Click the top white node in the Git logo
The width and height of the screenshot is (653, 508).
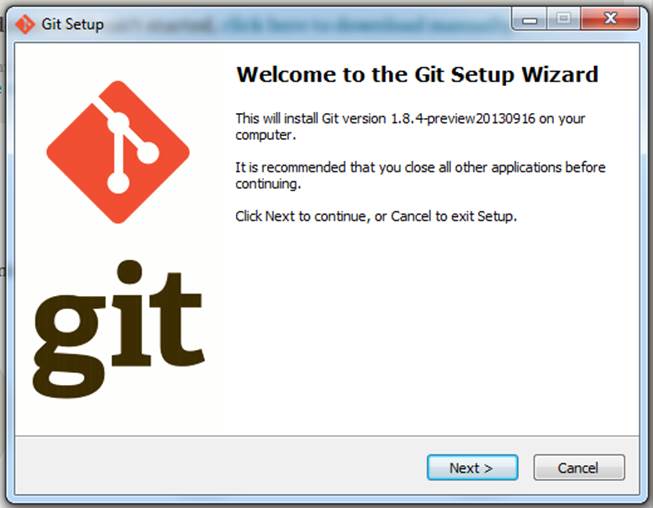coord(118,122)
